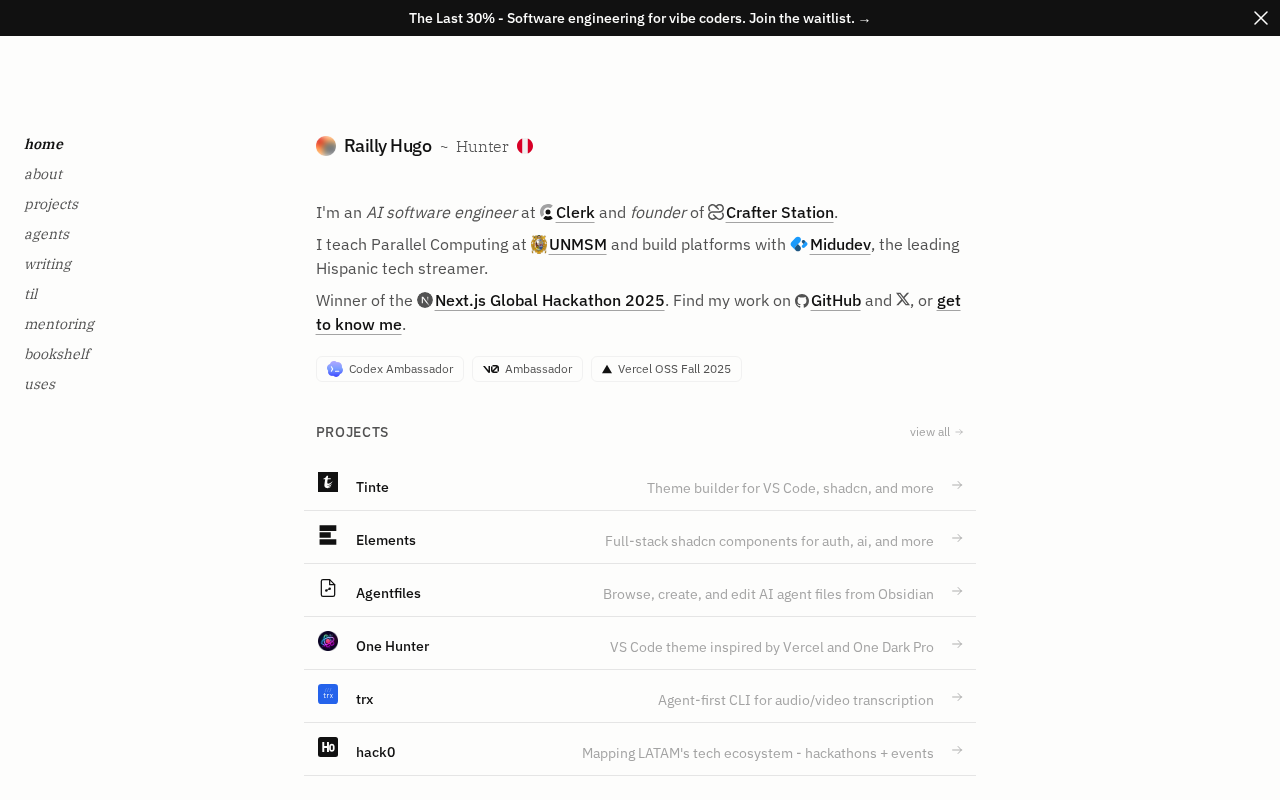Click the Elements project logo icon
This screenshot has width=1280, height=800.
tap(328, 535)
